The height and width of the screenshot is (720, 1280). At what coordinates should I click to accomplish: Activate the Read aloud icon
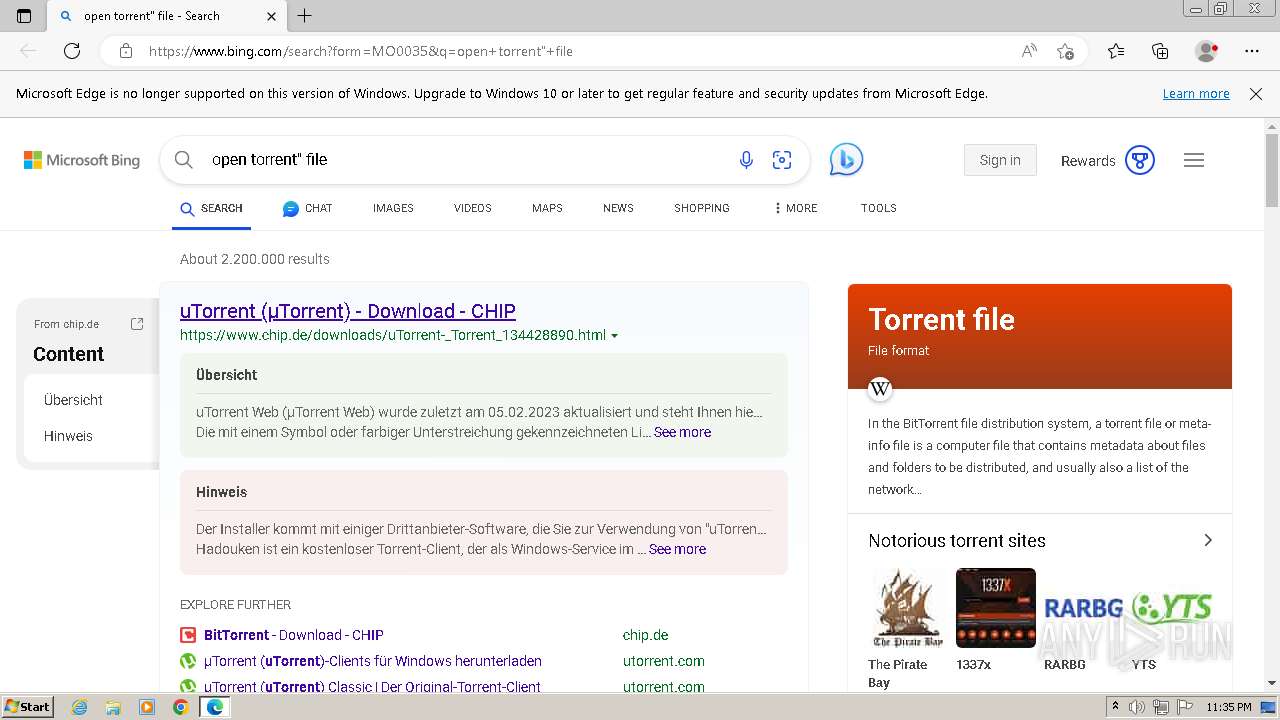coord(1029,51)
